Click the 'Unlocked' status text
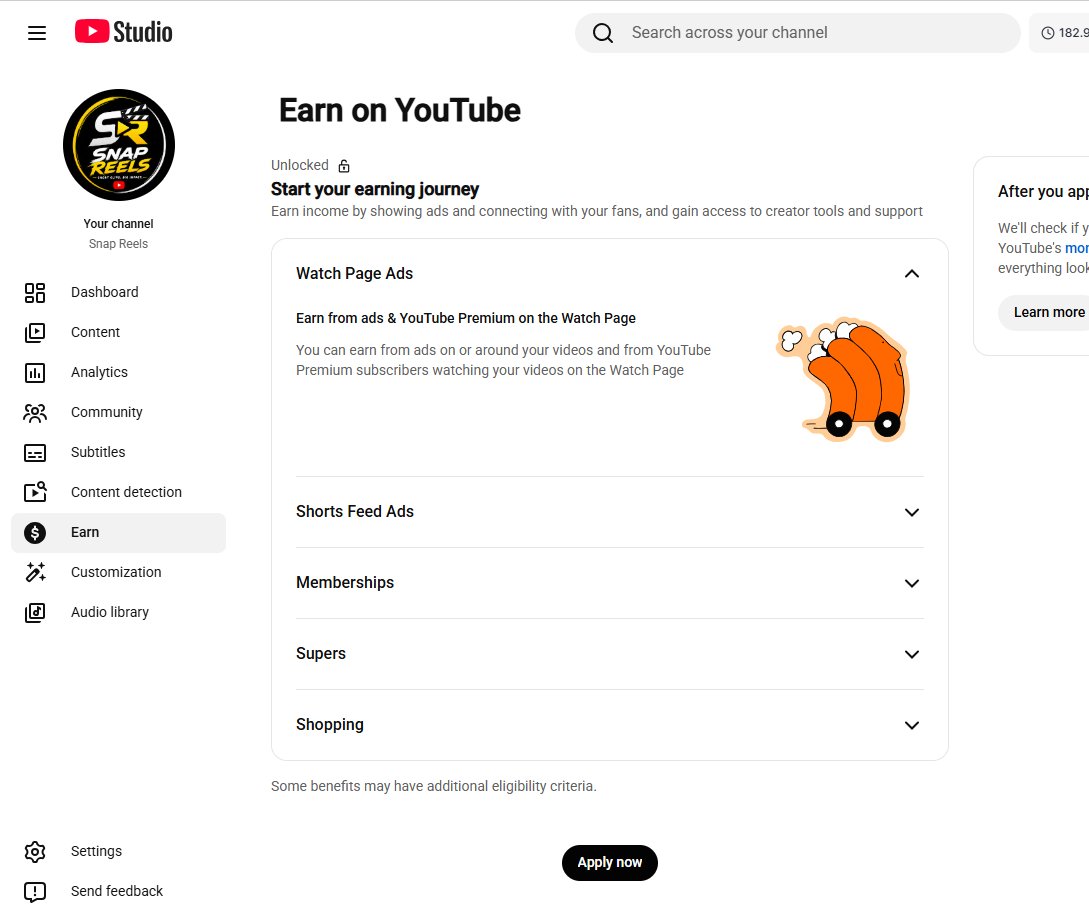This screenshot has height=910, width=1089. point(300,165)
